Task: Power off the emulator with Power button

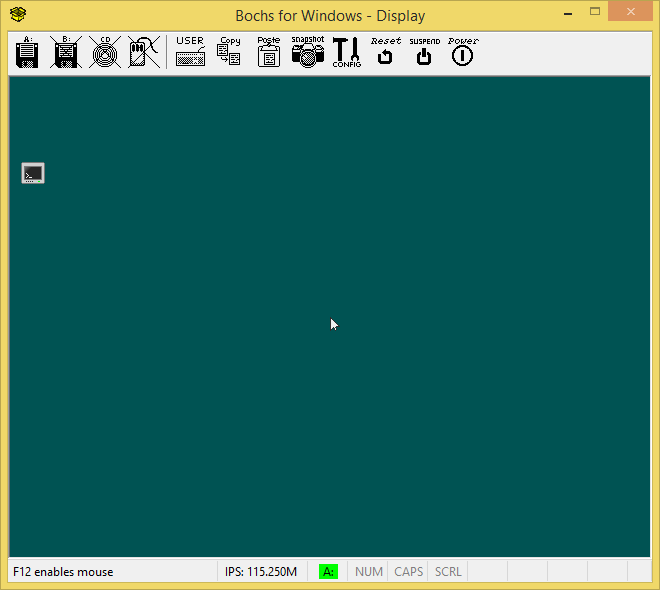Action: tap(462, 53)
